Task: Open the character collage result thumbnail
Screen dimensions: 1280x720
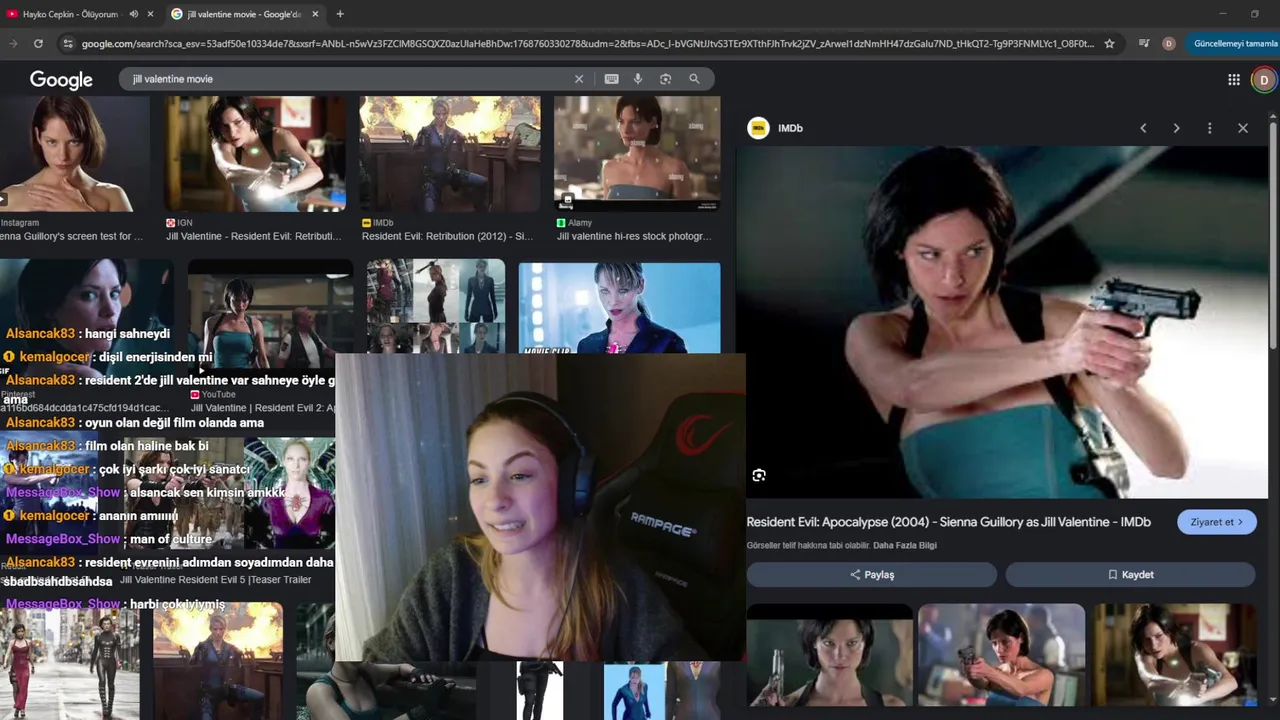Action: [x=436, y=306]
